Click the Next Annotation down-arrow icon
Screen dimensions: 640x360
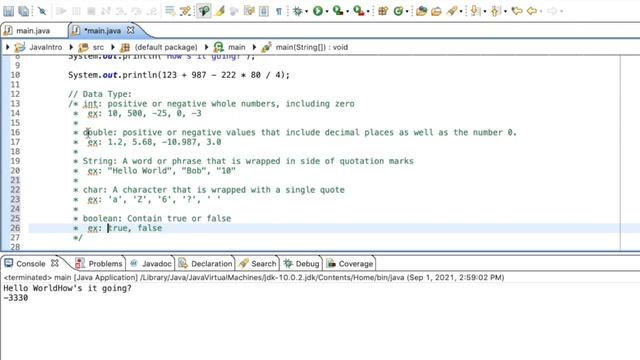(x=475, y=11)
